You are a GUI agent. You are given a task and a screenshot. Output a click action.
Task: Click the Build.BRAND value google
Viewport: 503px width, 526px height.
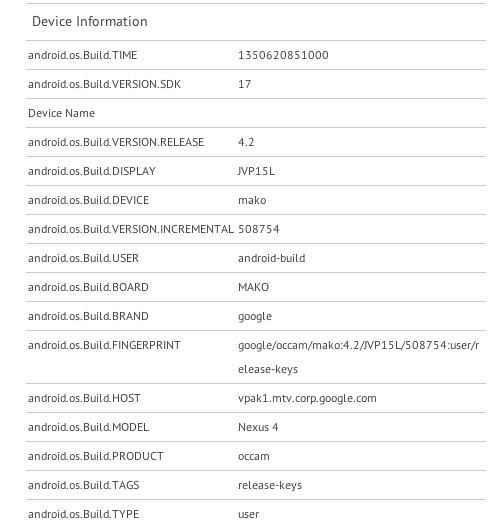pyautogui.click(x=255, y=316)
